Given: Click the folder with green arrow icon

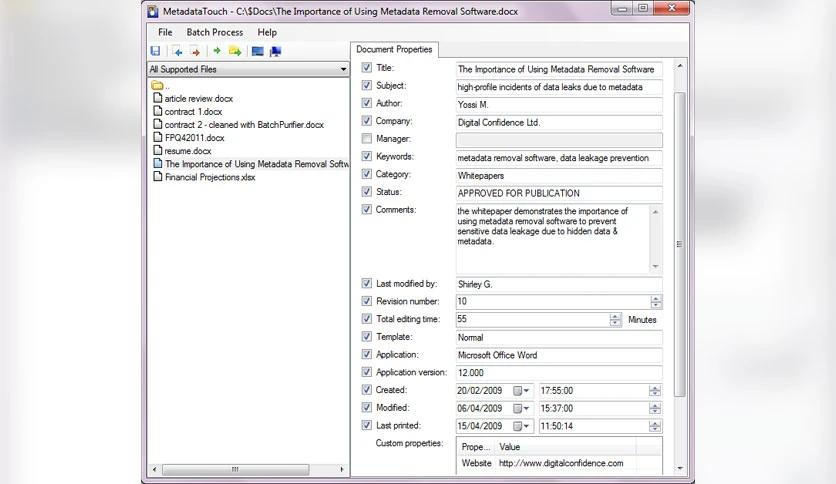Looking at the screenshot, I should click(235, 51).
